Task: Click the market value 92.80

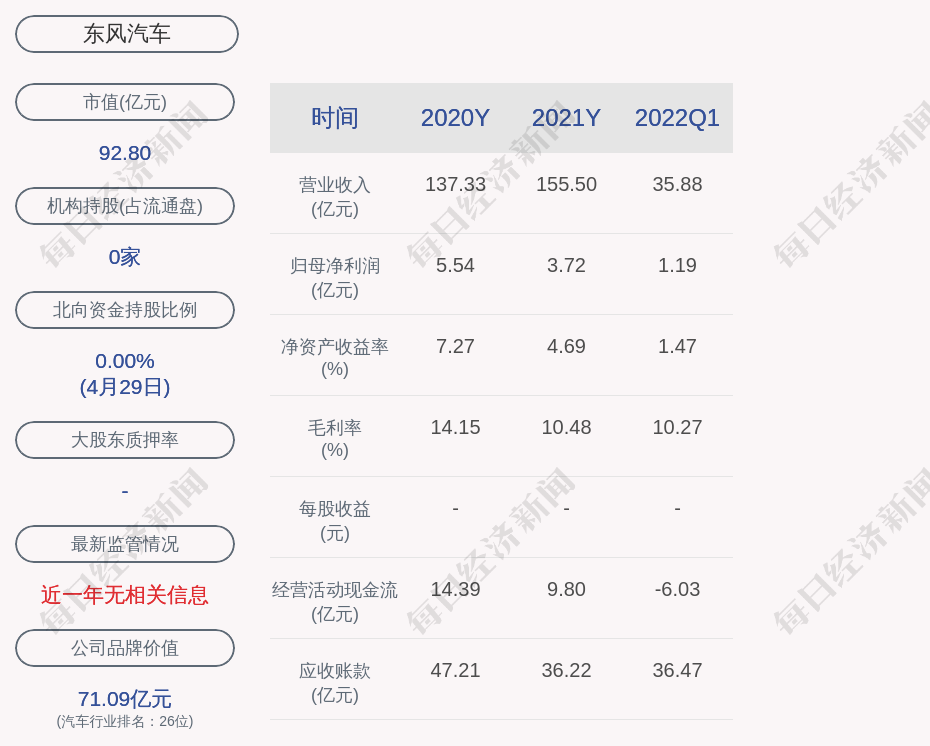Action: tap(125, 153)
